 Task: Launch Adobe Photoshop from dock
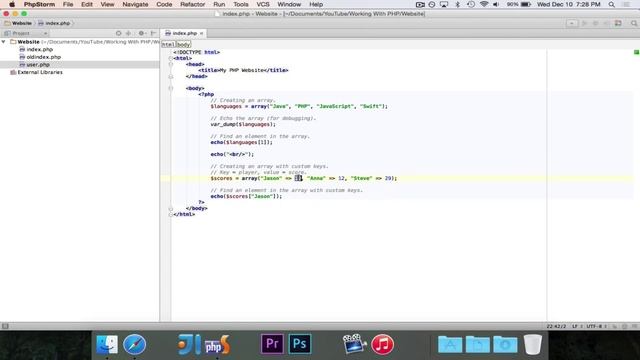tap(300, 344)
